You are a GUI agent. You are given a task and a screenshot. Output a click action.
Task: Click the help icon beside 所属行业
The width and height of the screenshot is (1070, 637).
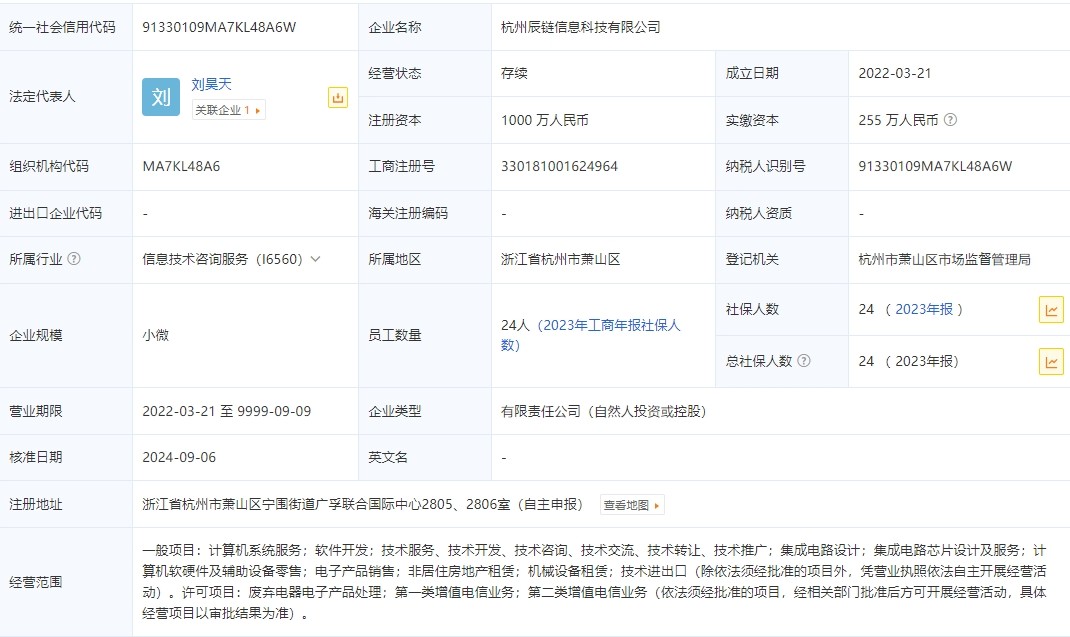[74, 259]
